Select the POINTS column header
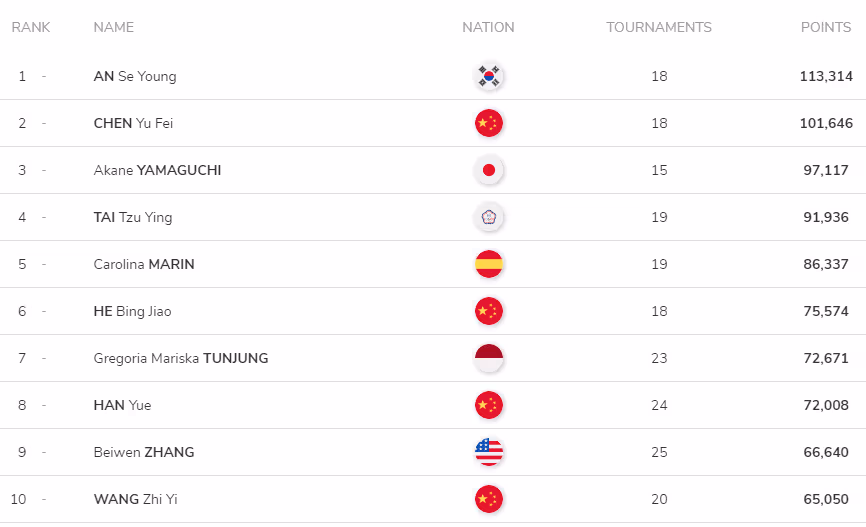The height and width of the screenshot is (527, 866). click(826, 27)
